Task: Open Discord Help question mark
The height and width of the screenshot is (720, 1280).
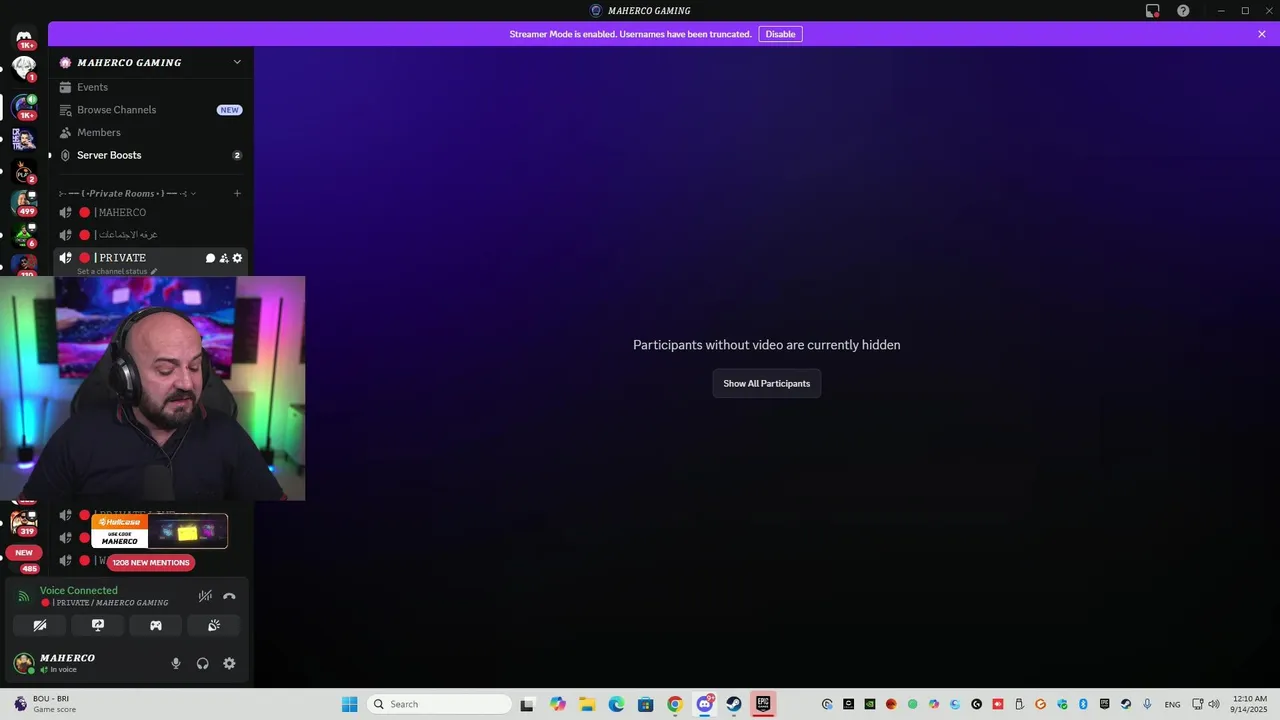Action: point(1183,11)
